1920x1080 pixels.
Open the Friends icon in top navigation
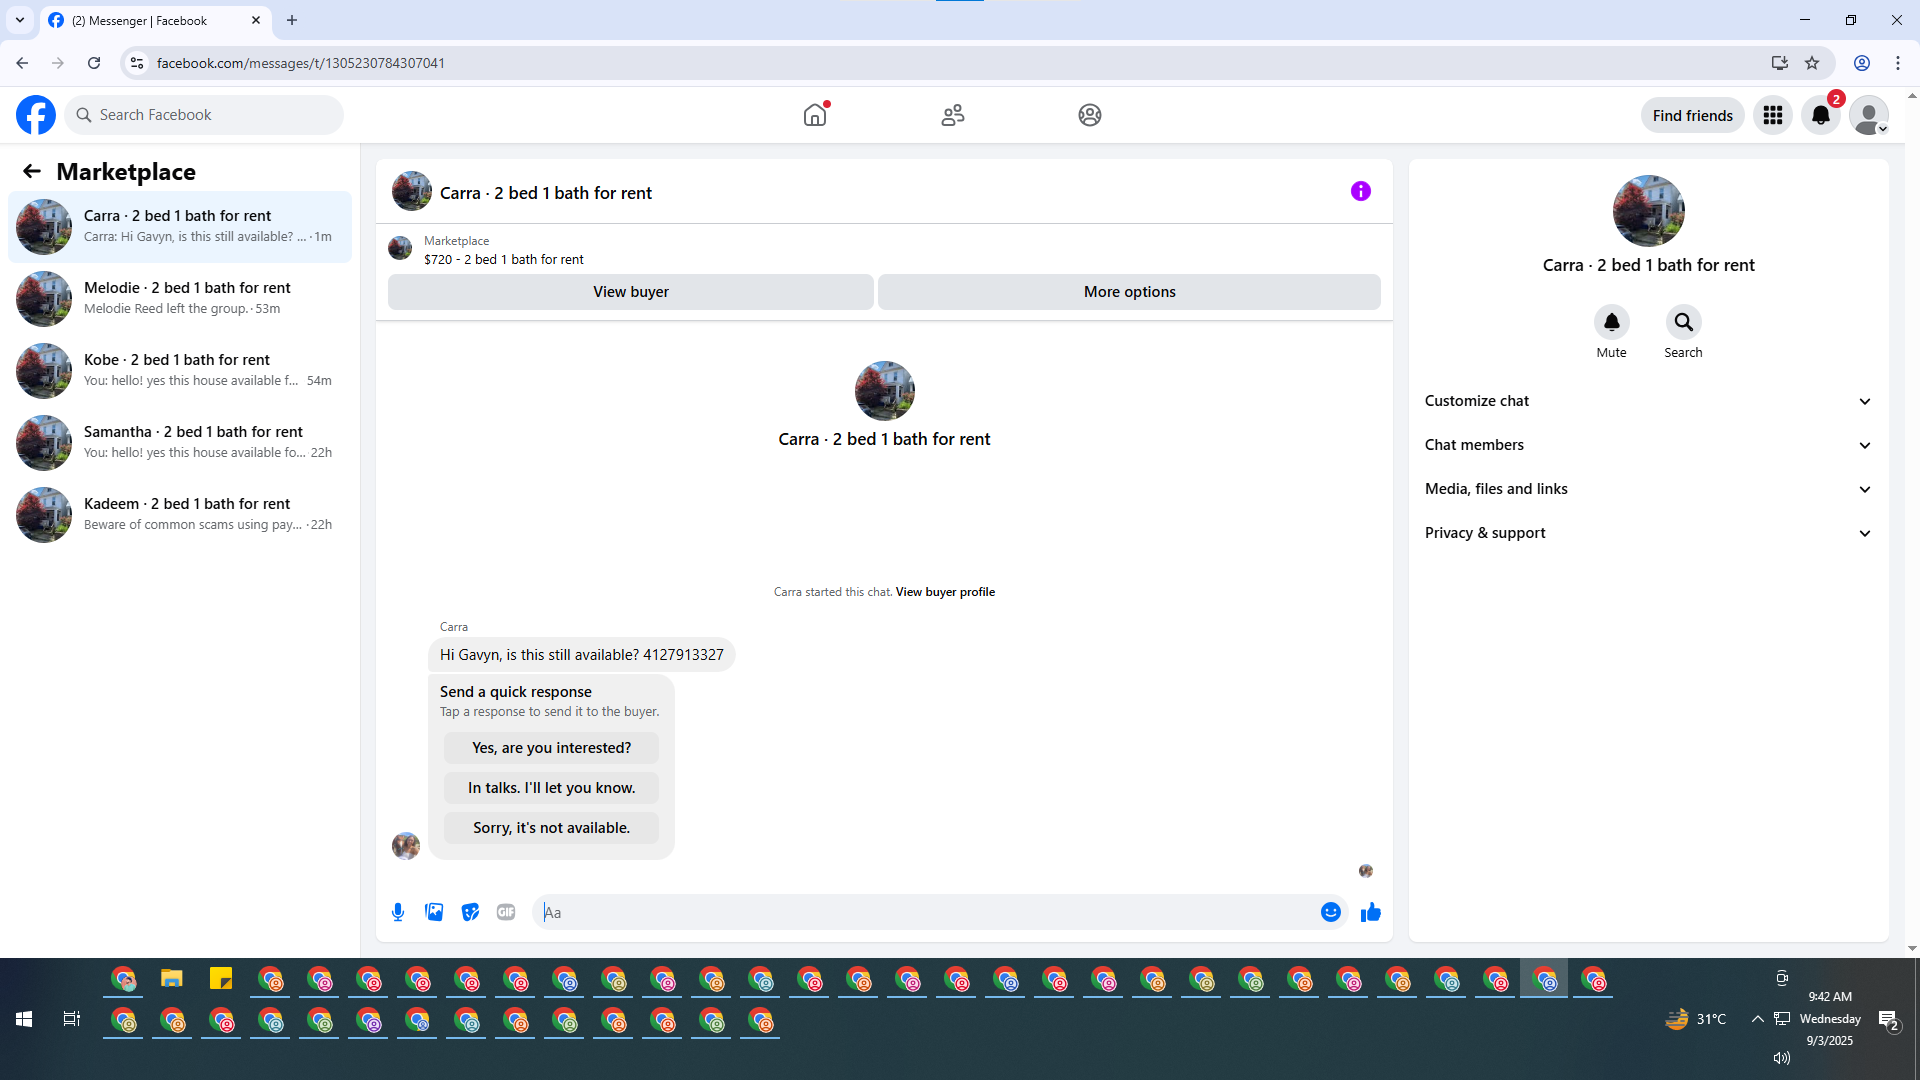pos(953,115)
